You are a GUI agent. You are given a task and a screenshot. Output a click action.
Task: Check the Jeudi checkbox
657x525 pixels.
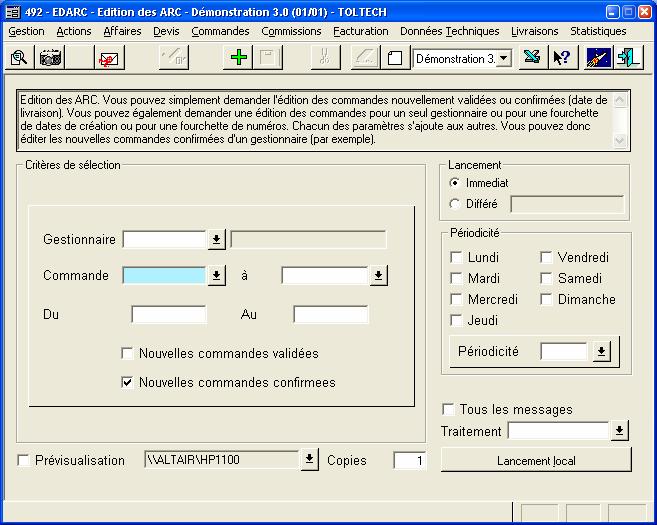456,320
